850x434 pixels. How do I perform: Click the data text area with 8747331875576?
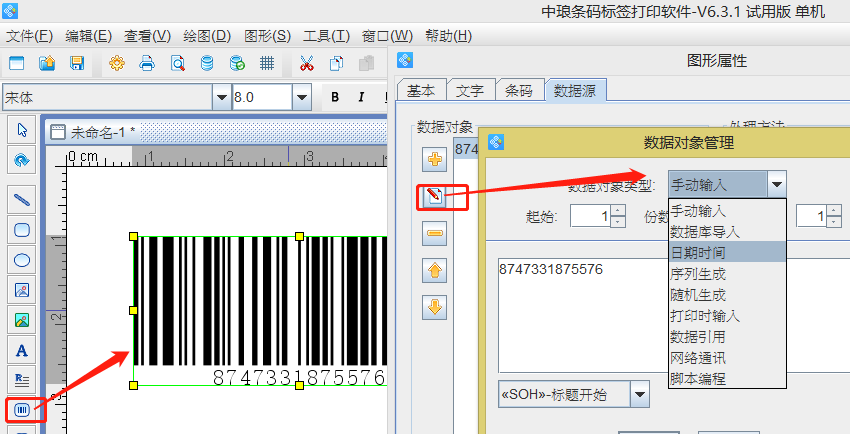580,320
